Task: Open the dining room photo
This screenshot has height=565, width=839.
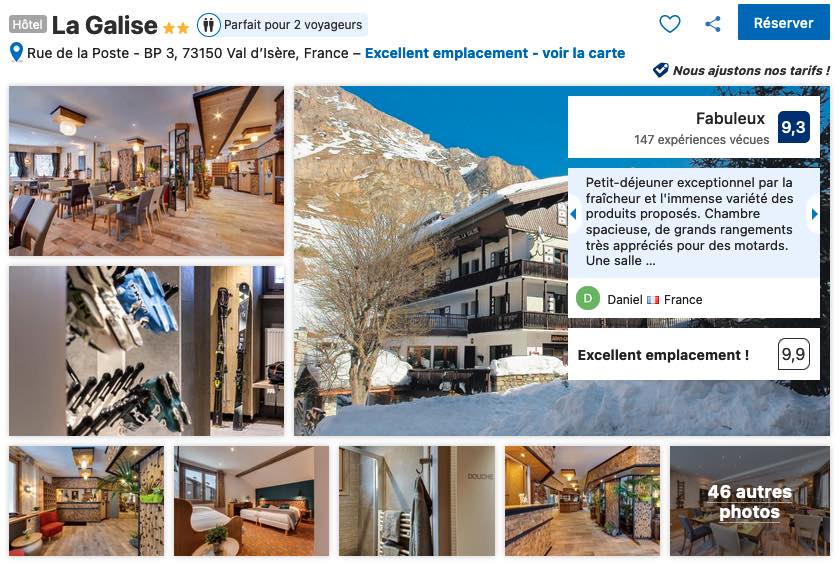Action: tap(147, 171)
